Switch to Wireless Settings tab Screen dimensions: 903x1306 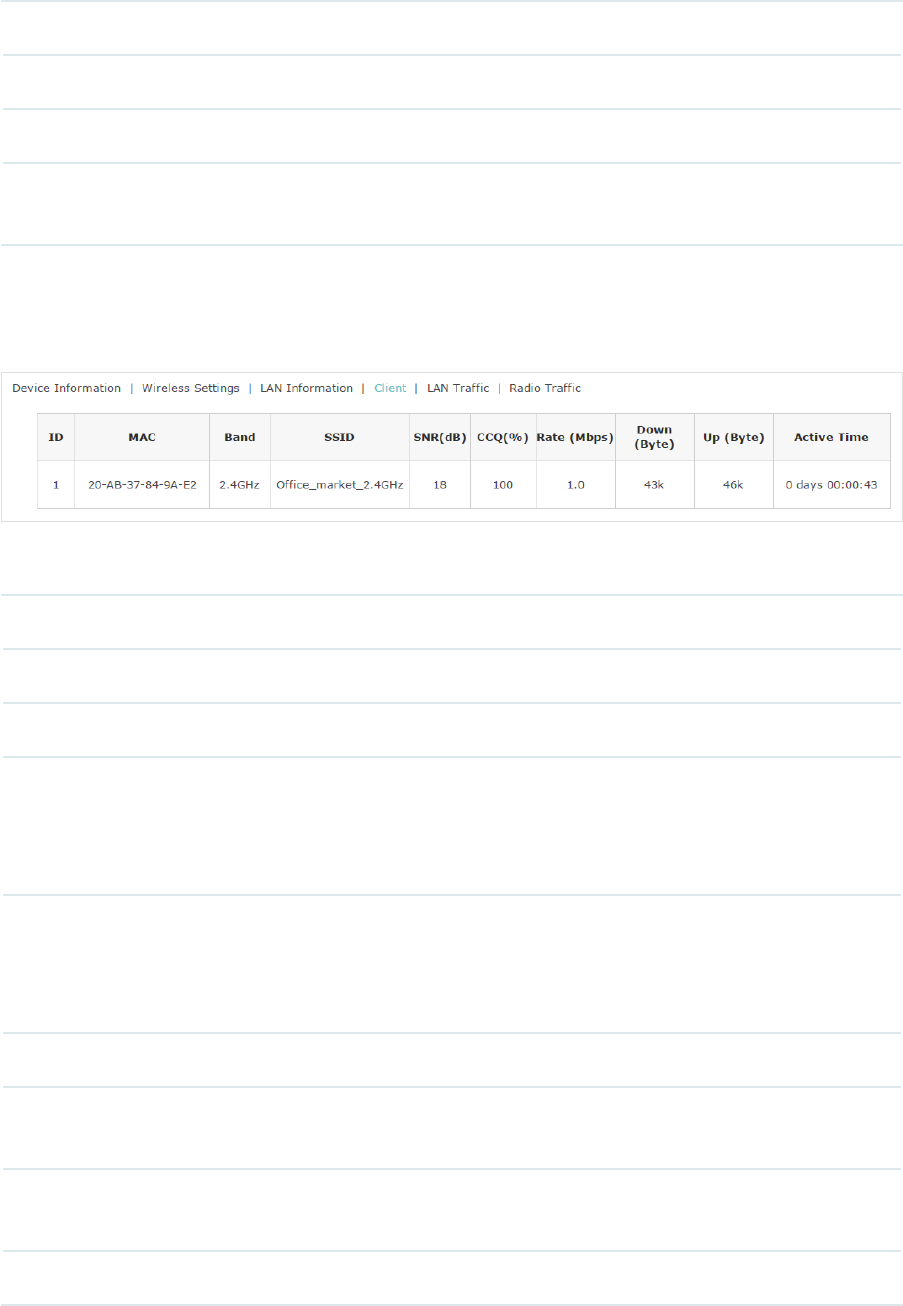click(x=190, y=388)
